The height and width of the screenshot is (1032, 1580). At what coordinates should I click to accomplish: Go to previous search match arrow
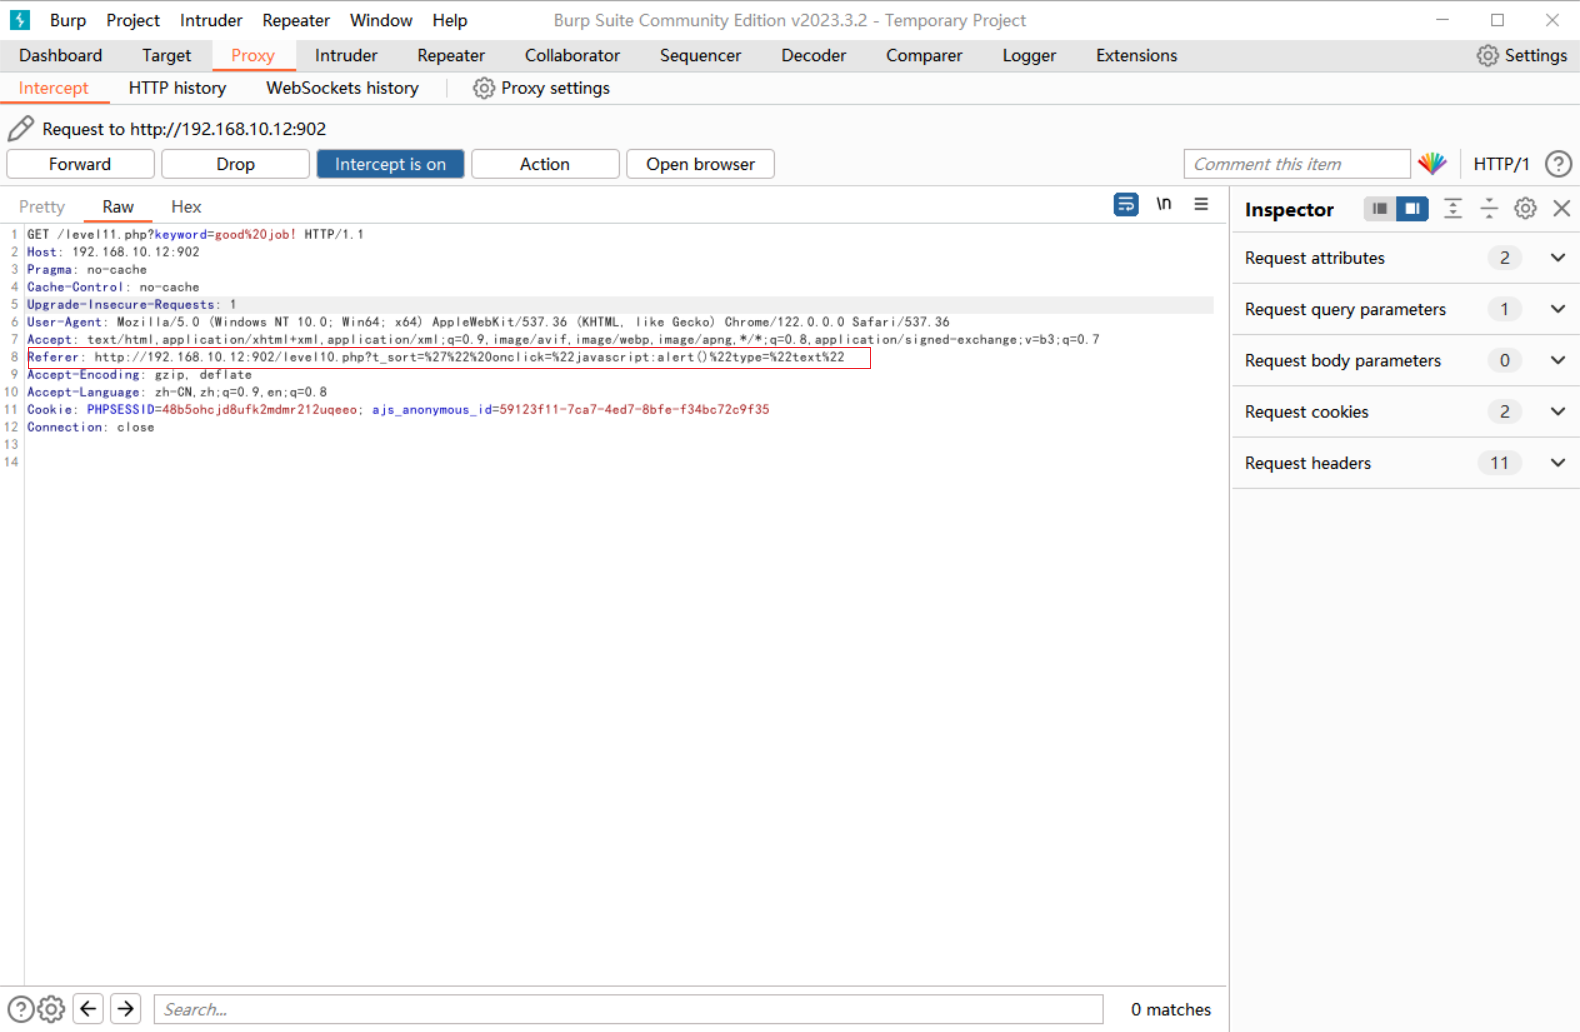click(x=88, y=1009)
